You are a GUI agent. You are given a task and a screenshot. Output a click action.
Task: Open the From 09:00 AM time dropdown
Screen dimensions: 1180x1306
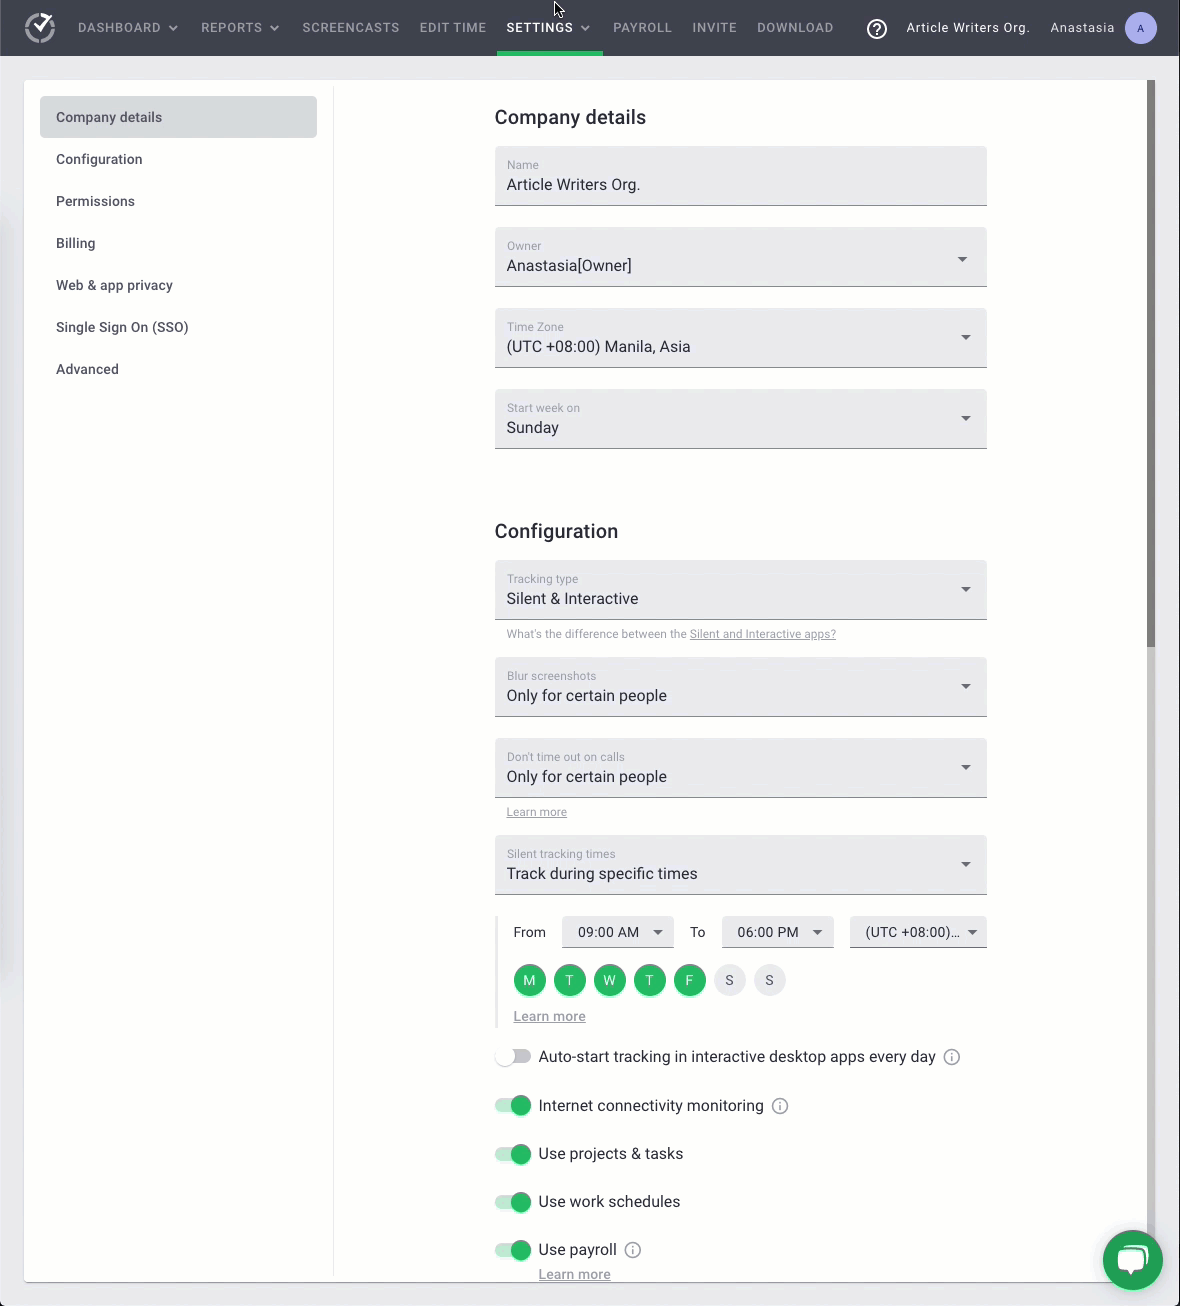click(x=618, y=932)
